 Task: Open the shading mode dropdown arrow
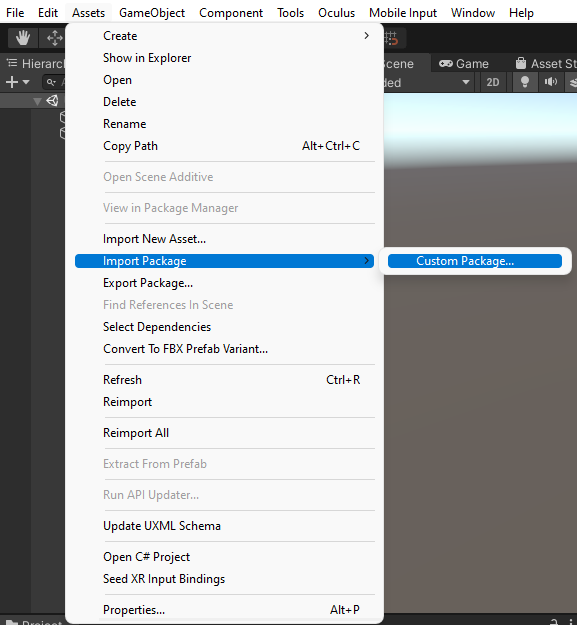tap(465, 83)
